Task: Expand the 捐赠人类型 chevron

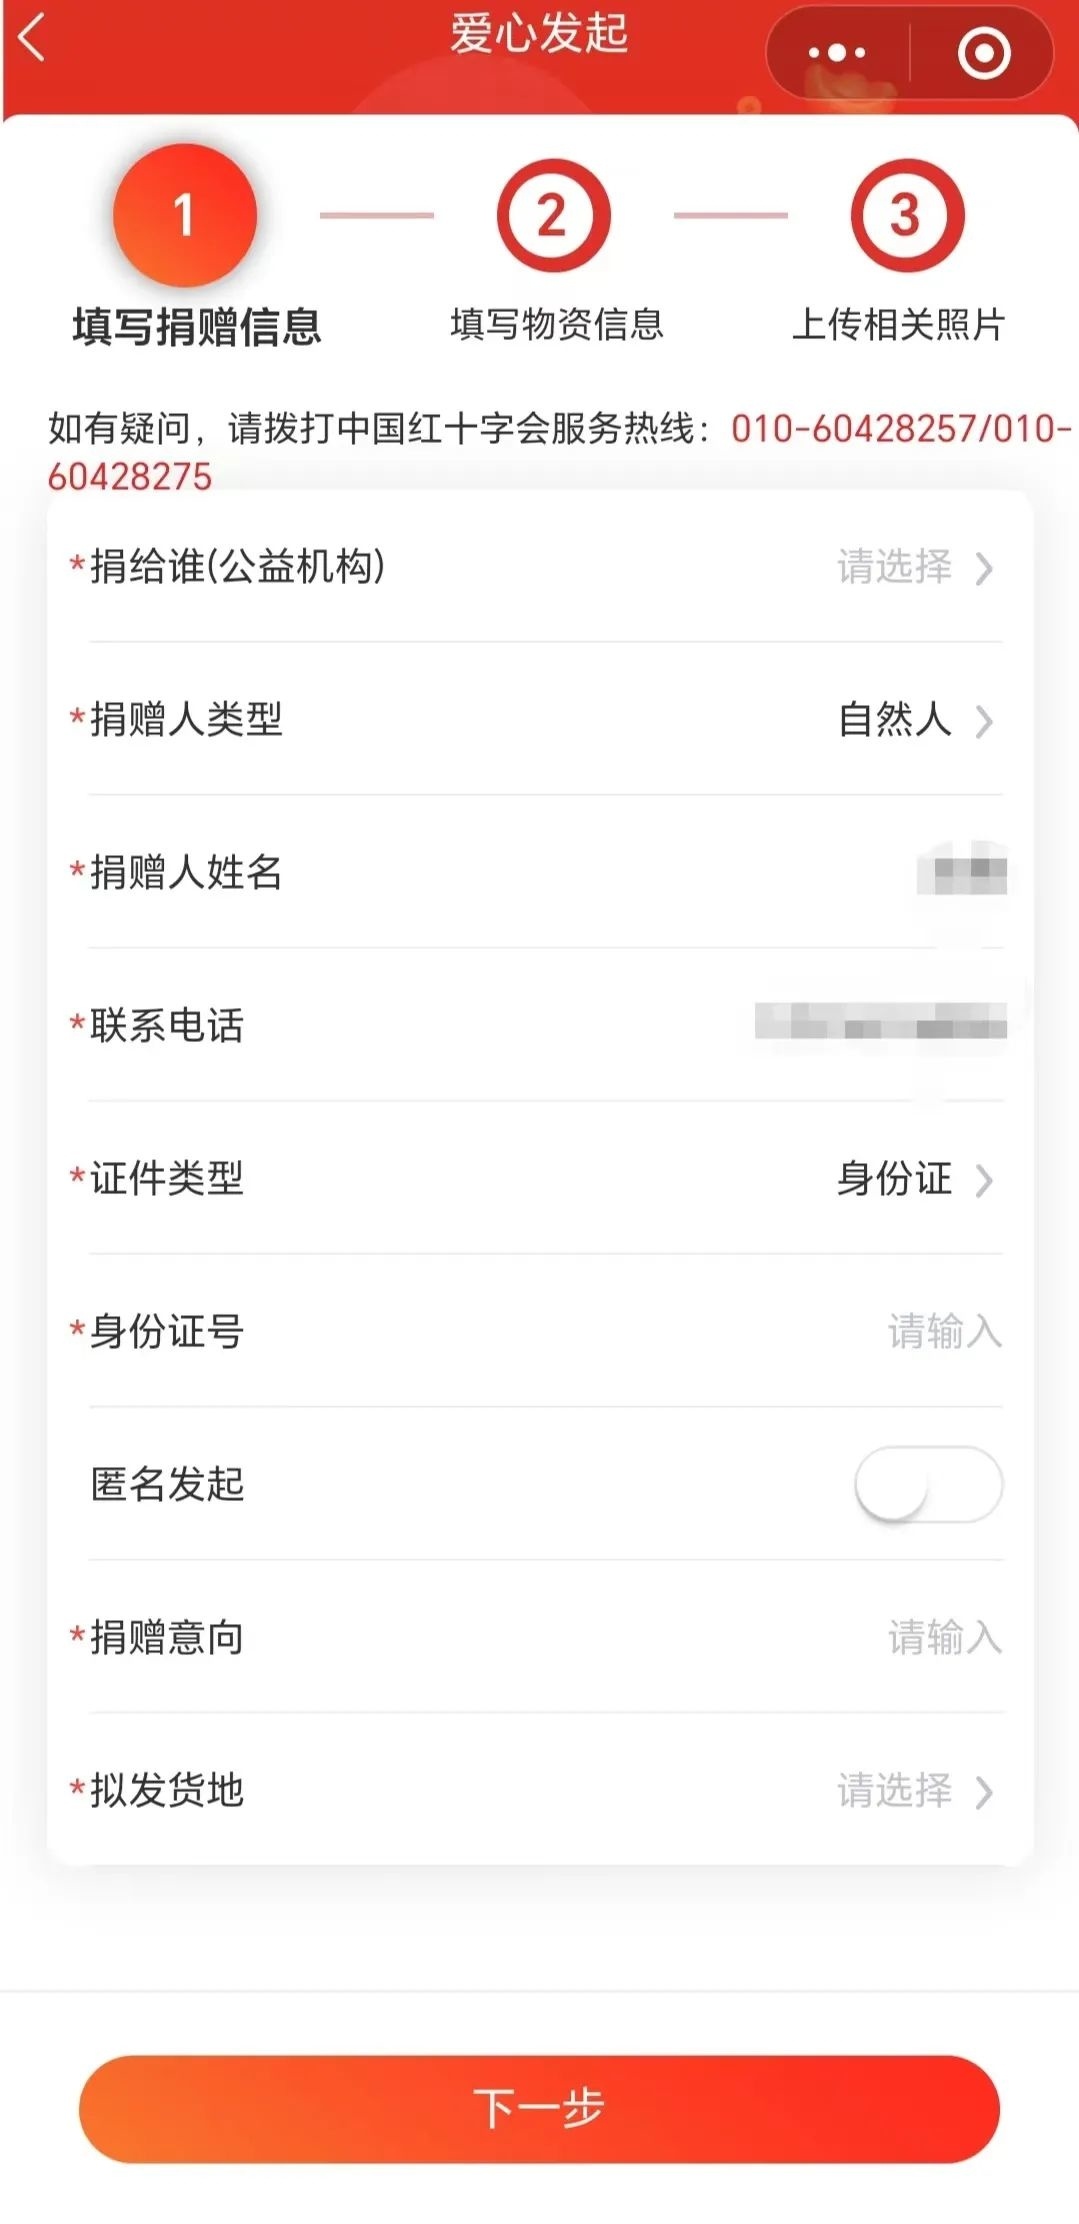Action: click(984, 720)
